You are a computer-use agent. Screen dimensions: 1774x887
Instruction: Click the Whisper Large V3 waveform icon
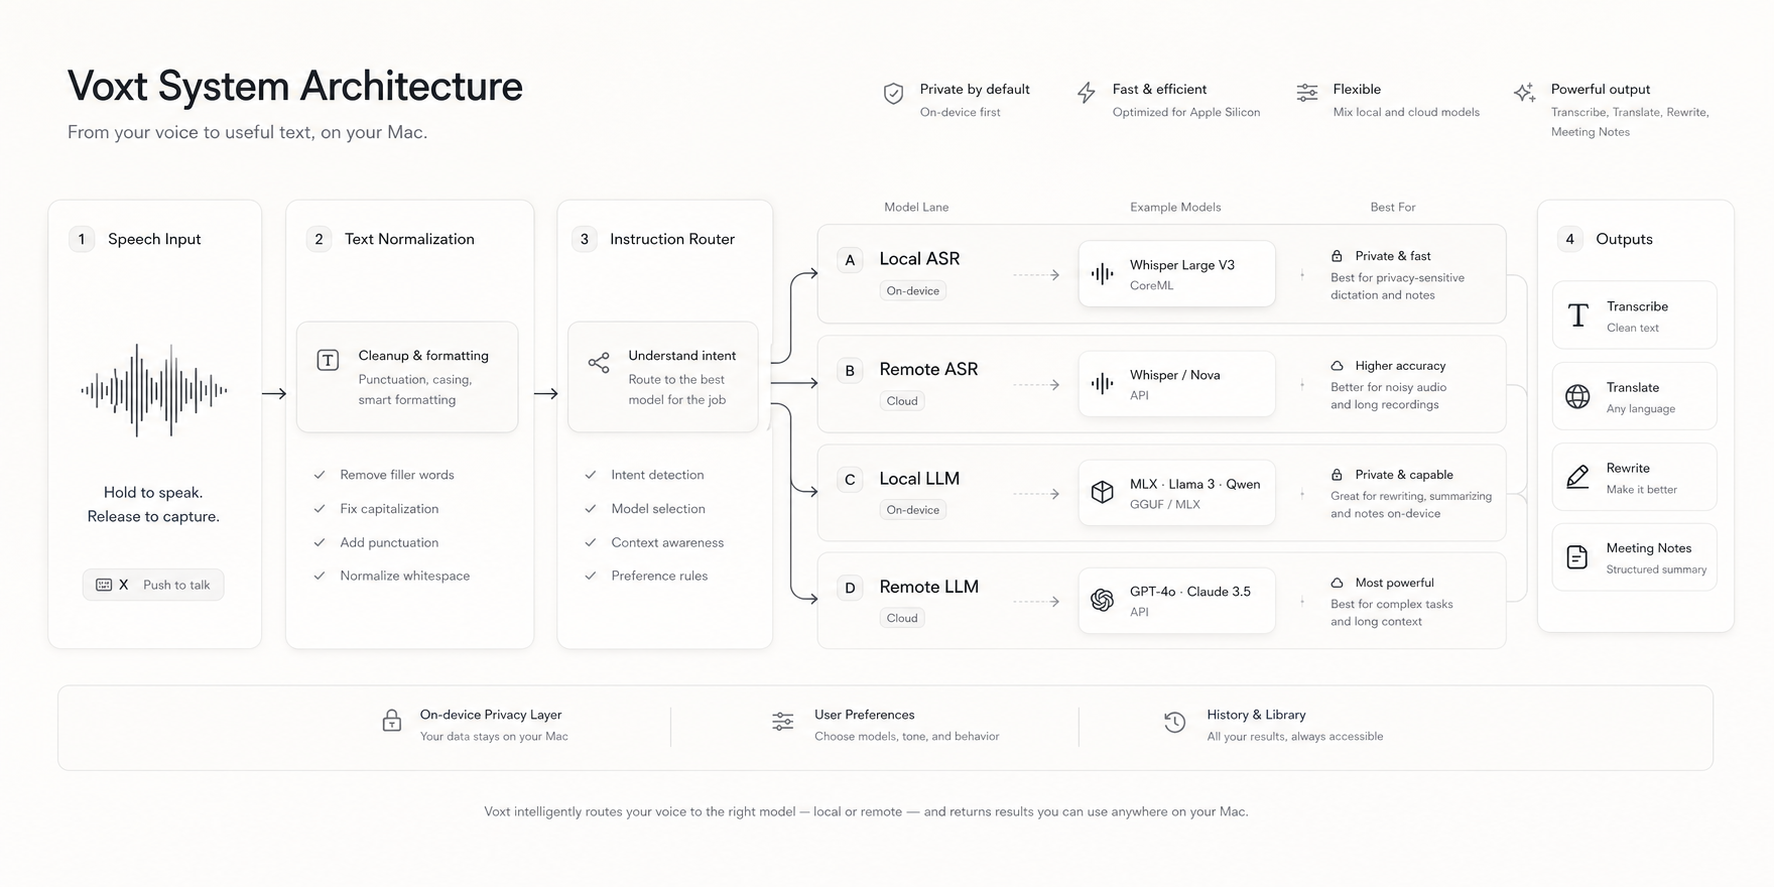(x=1102, y=274)
